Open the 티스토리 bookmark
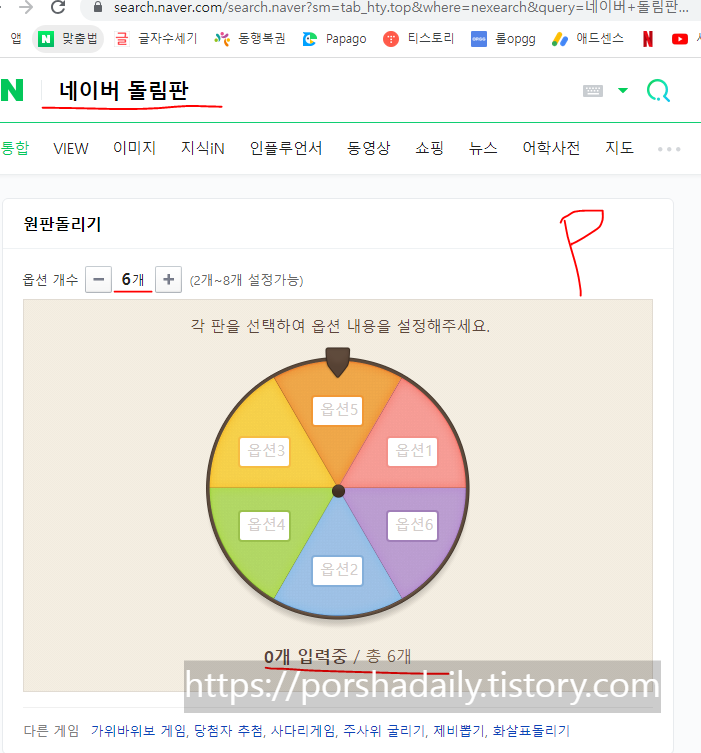The height and width of the screenshot is (753, 701). (x=418, y=38)
